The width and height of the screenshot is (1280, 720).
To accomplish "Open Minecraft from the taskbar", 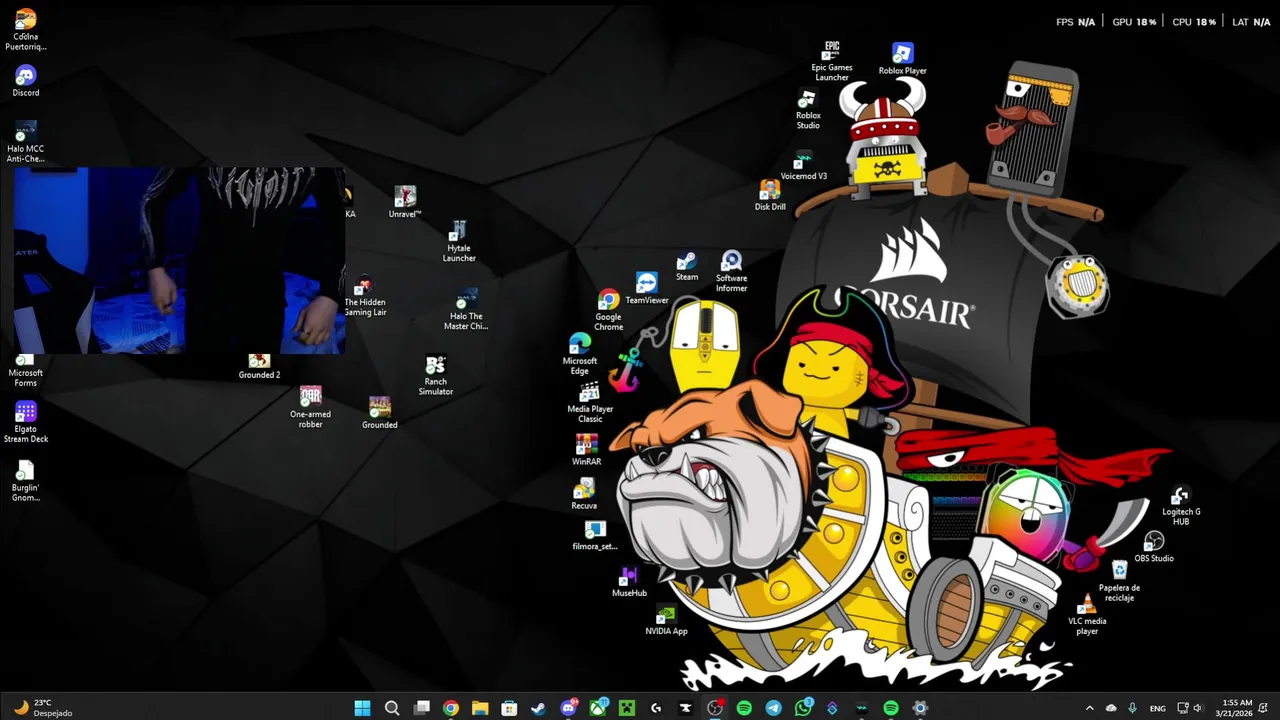I will 627,708.
